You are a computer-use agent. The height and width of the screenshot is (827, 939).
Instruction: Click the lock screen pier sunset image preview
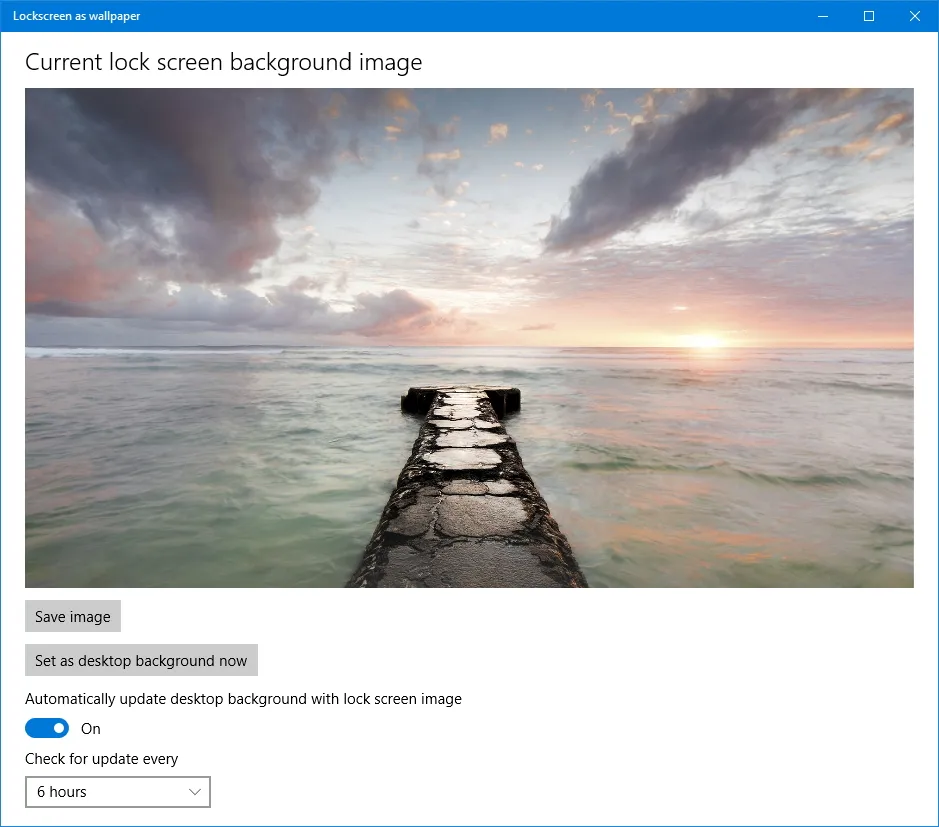tap(470, 338)
